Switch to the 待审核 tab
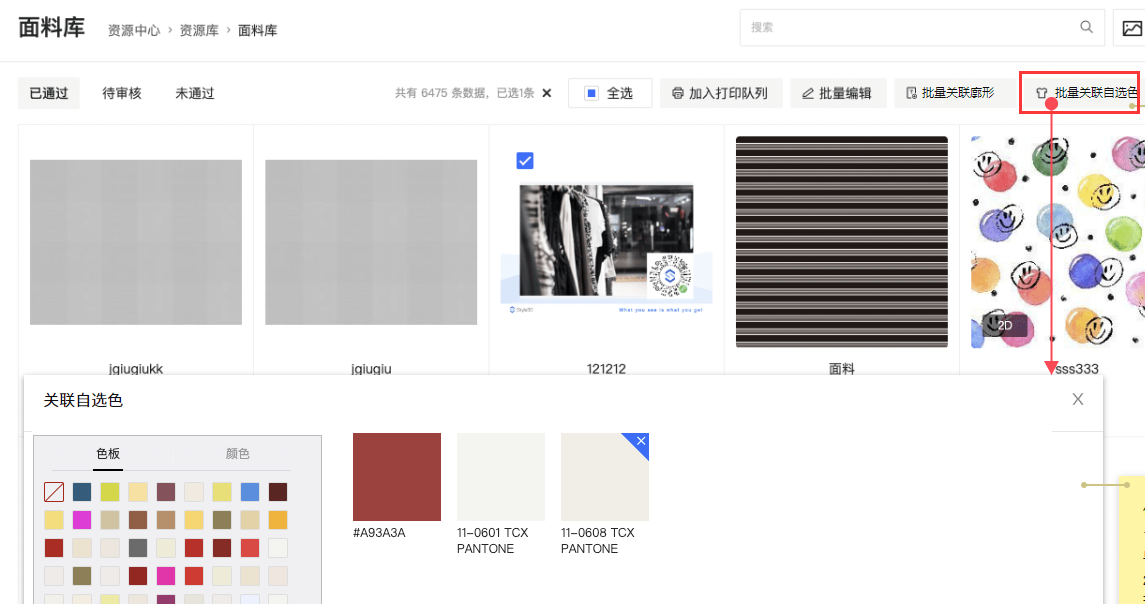 coord(122,93)
